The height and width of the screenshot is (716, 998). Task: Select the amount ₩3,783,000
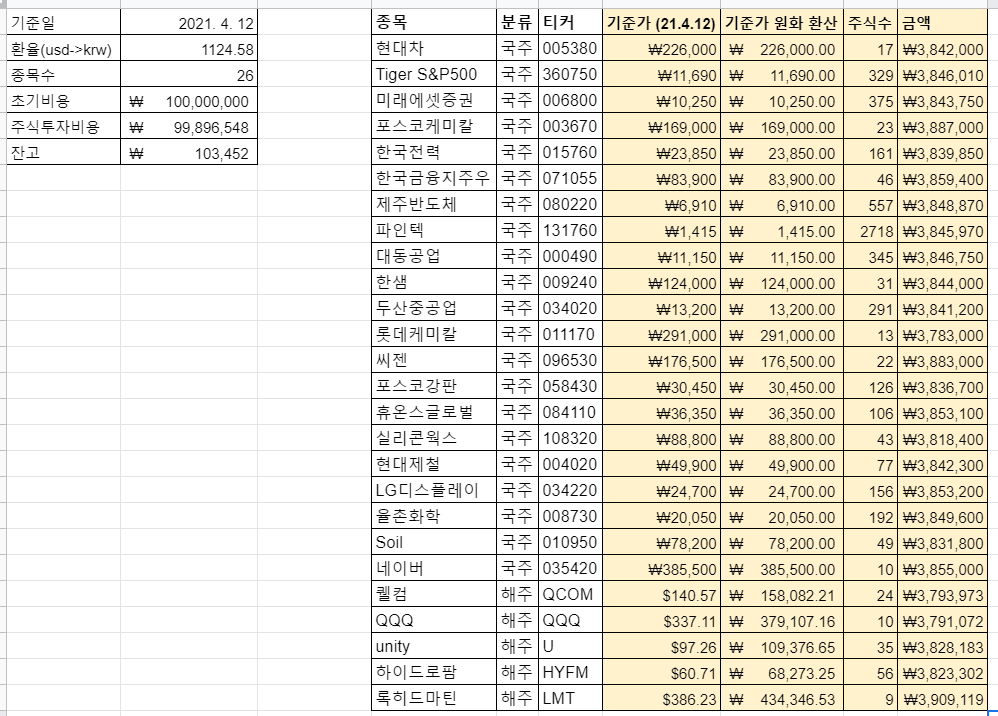[943, 335]
